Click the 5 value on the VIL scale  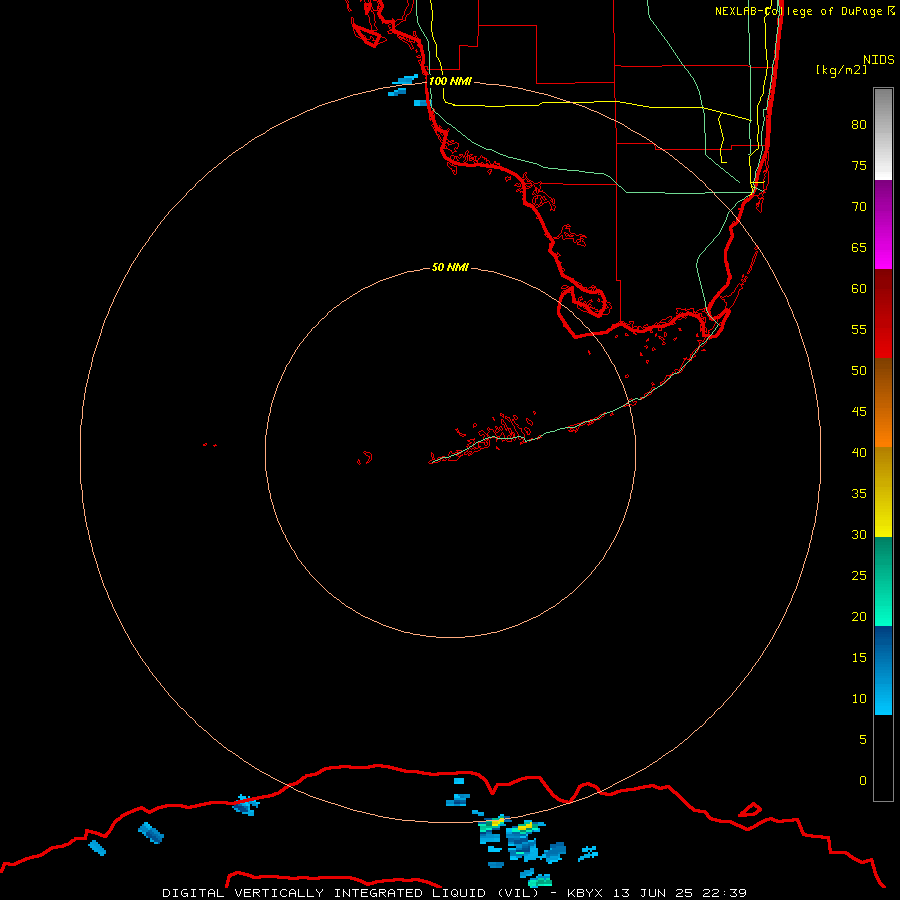(x=863, y=740)
